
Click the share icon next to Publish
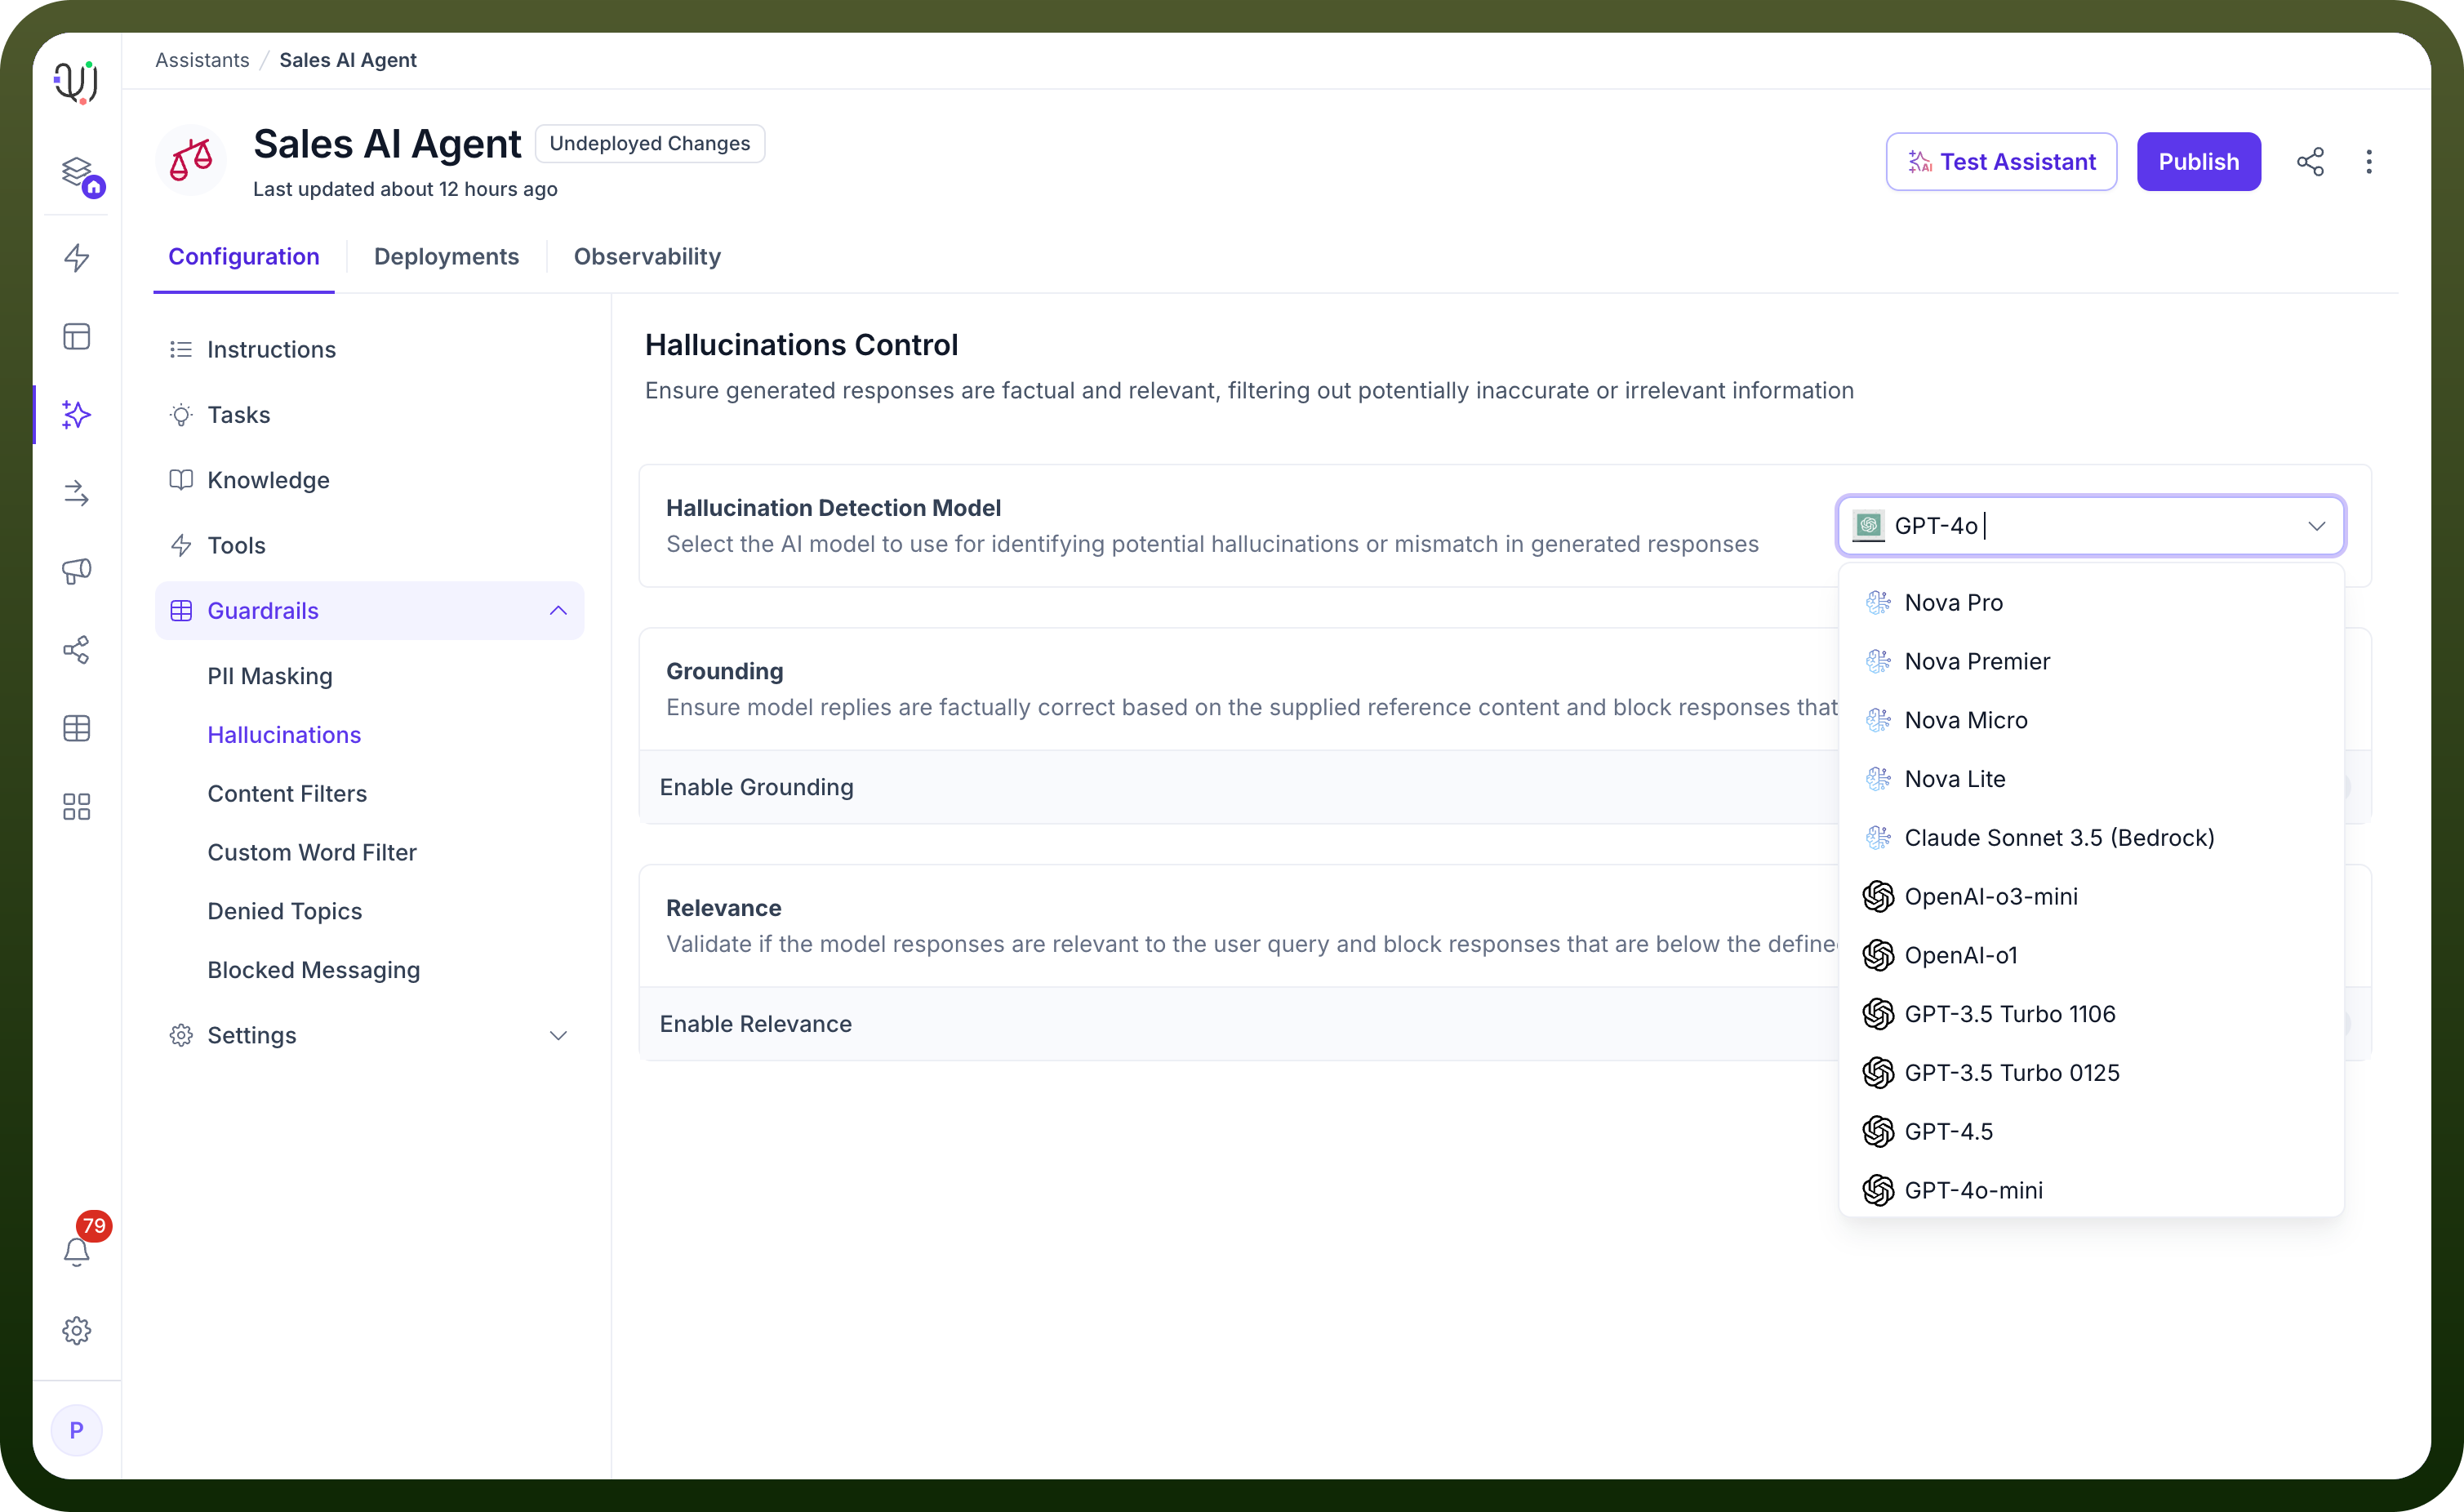2310,162
